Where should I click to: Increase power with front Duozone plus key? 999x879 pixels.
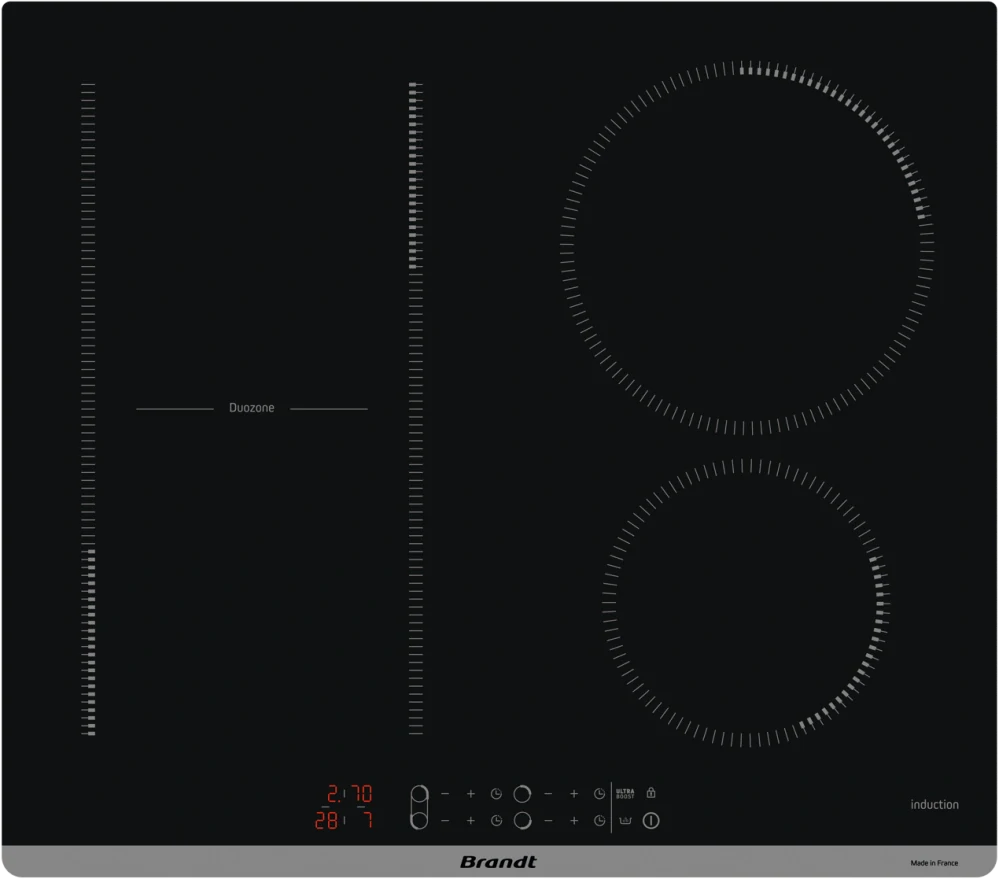click(x=471, y=820)
